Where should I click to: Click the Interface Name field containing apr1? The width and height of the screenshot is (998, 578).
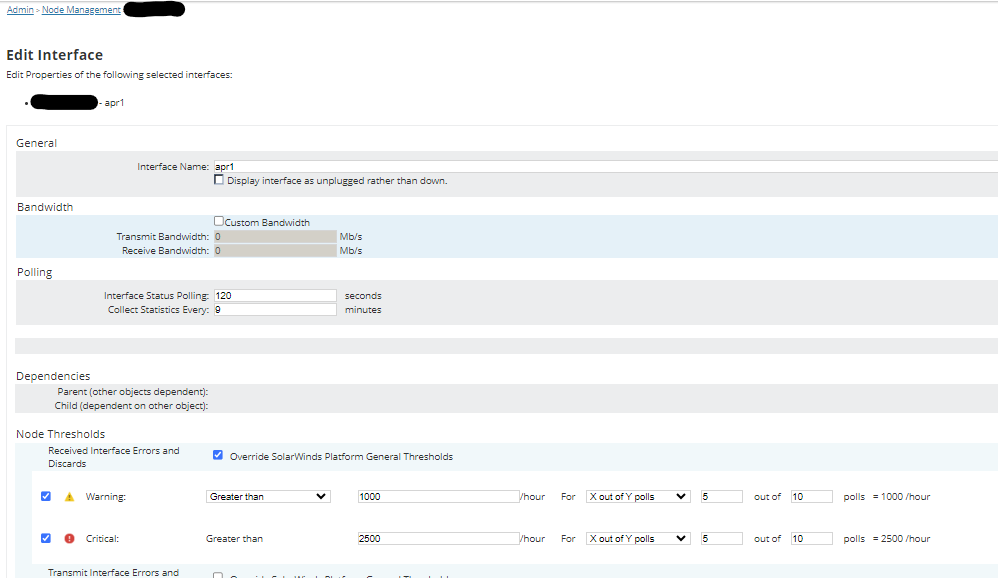pyautogui.click(x=606, y=167)
